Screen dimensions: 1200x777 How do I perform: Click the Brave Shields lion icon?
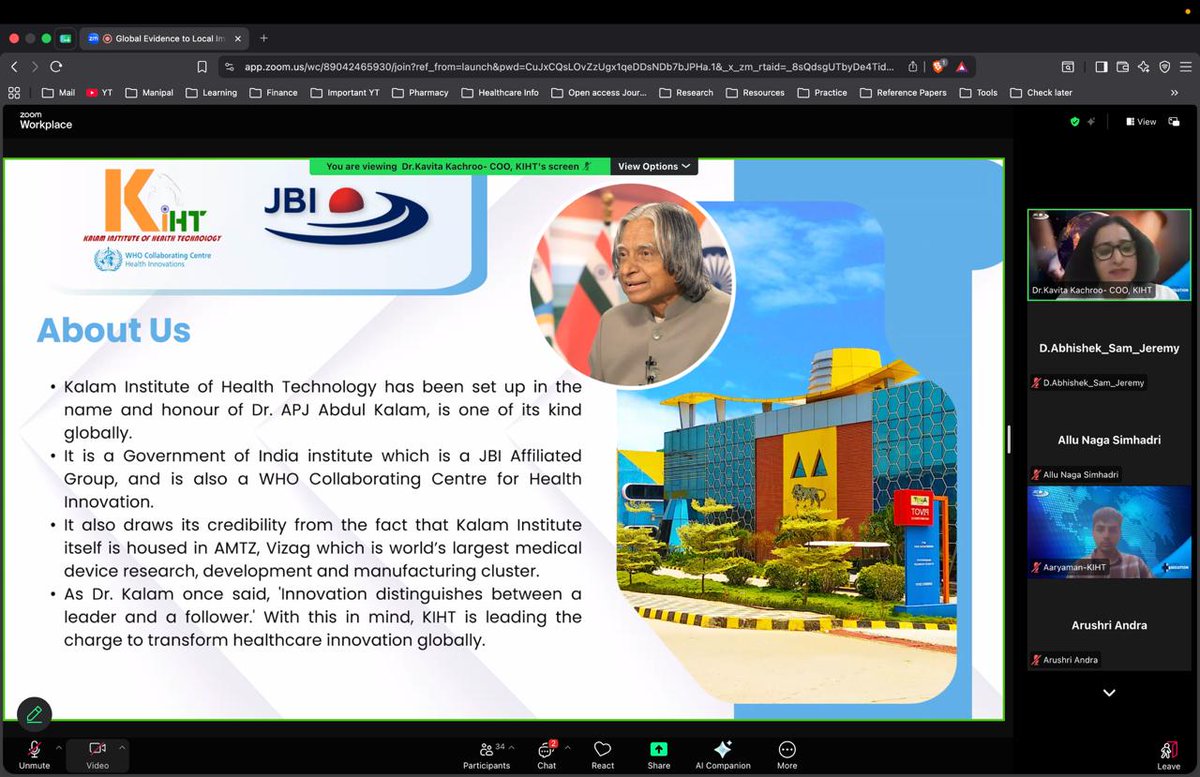[x=939, y=66]
